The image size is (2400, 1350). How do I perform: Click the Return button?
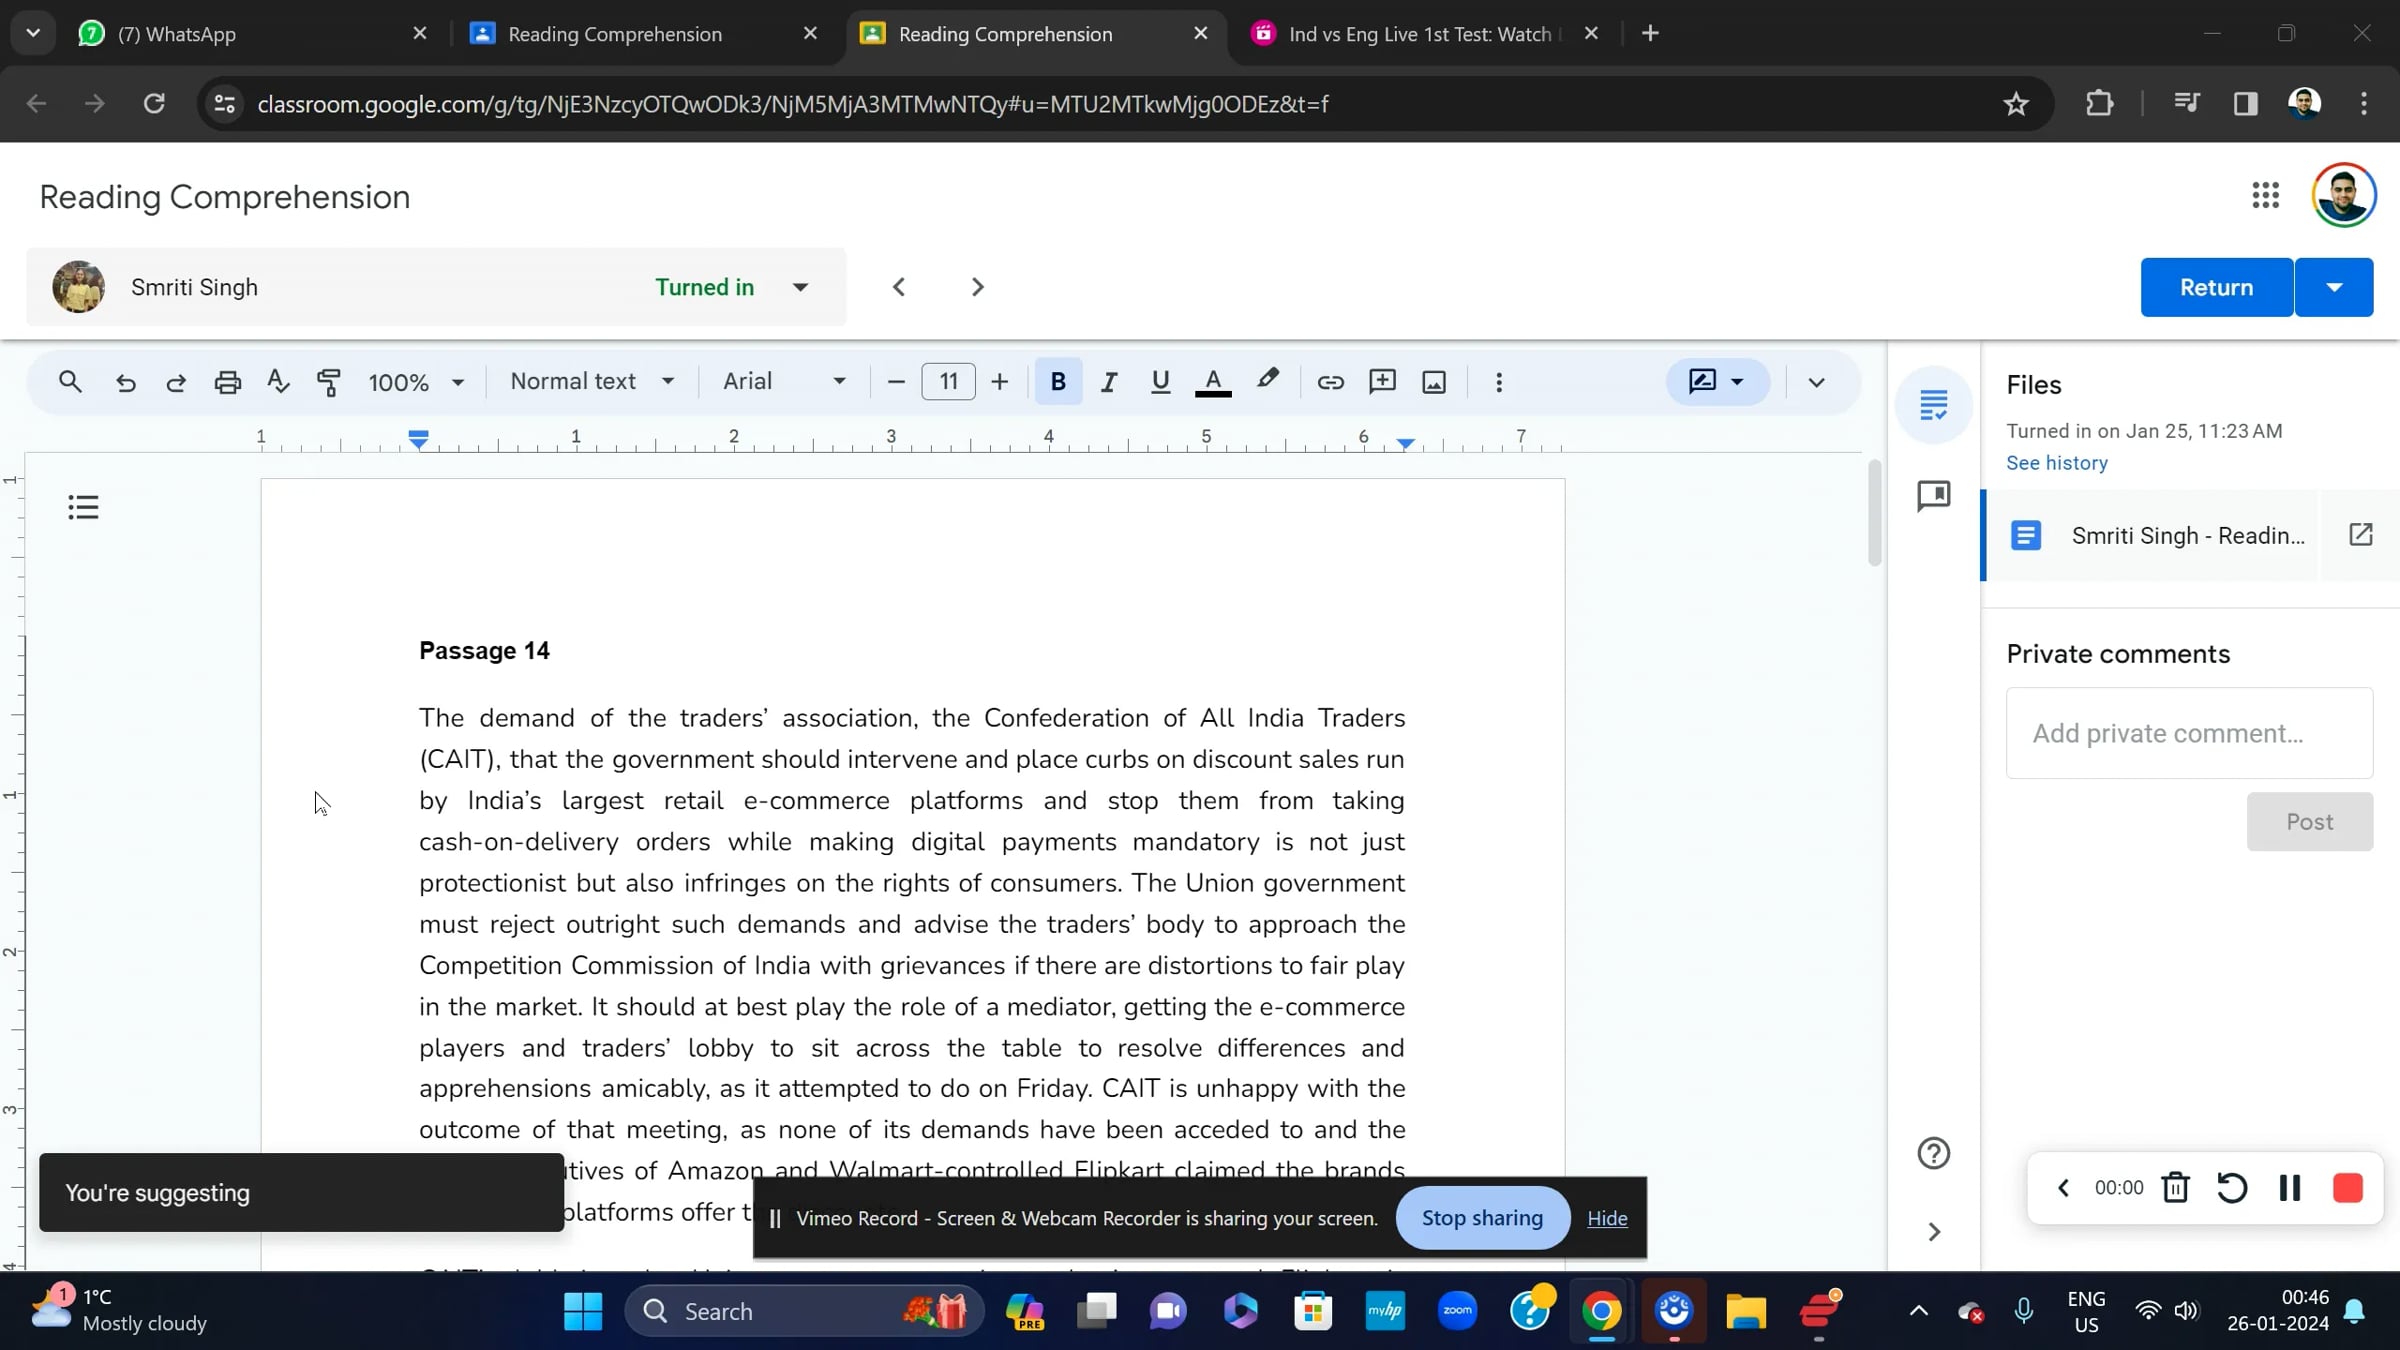[2216, 288]
